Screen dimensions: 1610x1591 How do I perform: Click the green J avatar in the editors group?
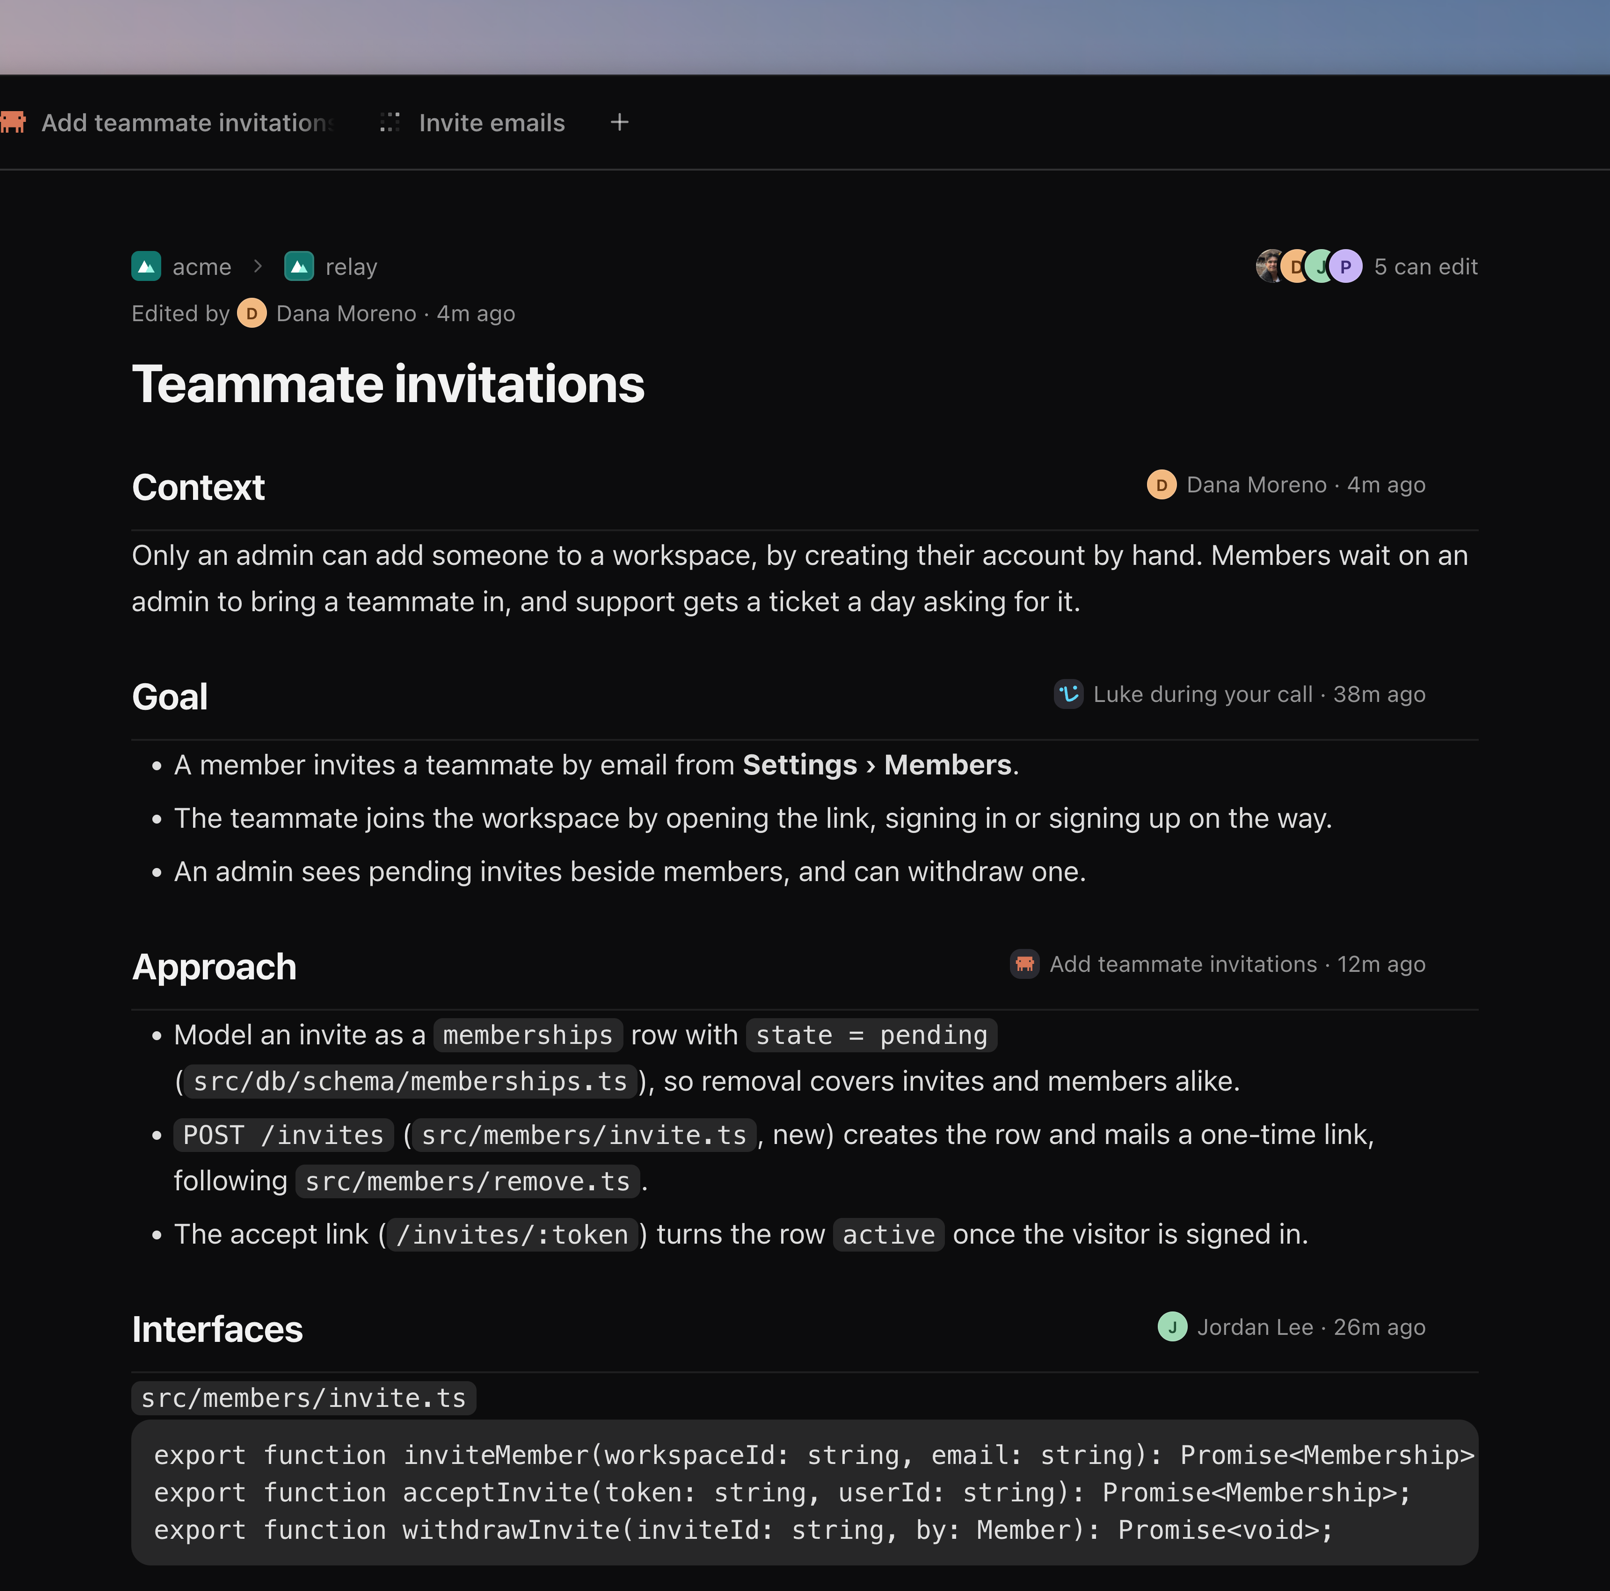[1320, 266]
